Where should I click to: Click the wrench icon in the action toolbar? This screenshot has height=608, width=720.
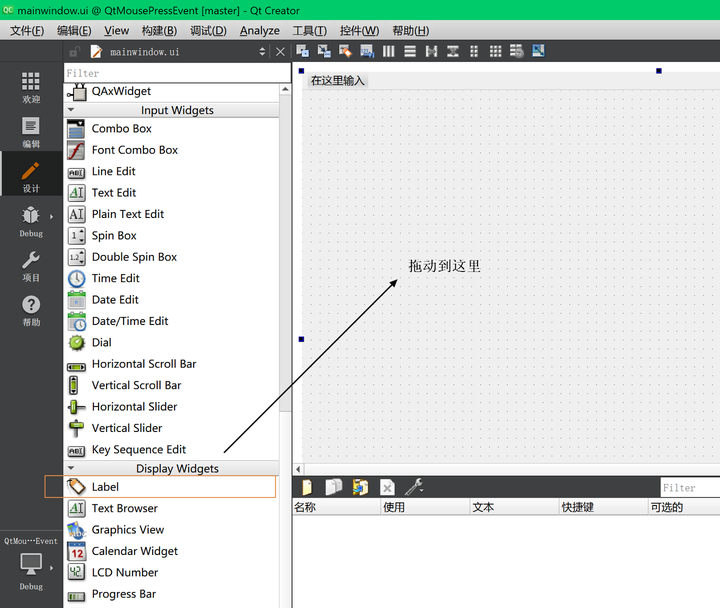point(414,487)
